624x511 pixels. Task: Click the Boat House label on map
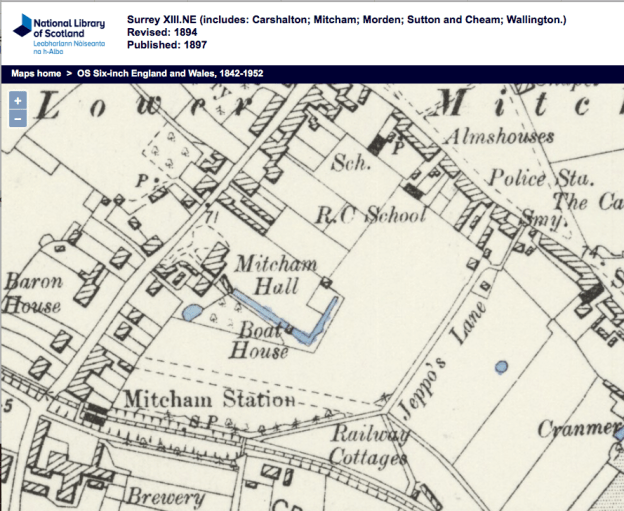(262, 340)
